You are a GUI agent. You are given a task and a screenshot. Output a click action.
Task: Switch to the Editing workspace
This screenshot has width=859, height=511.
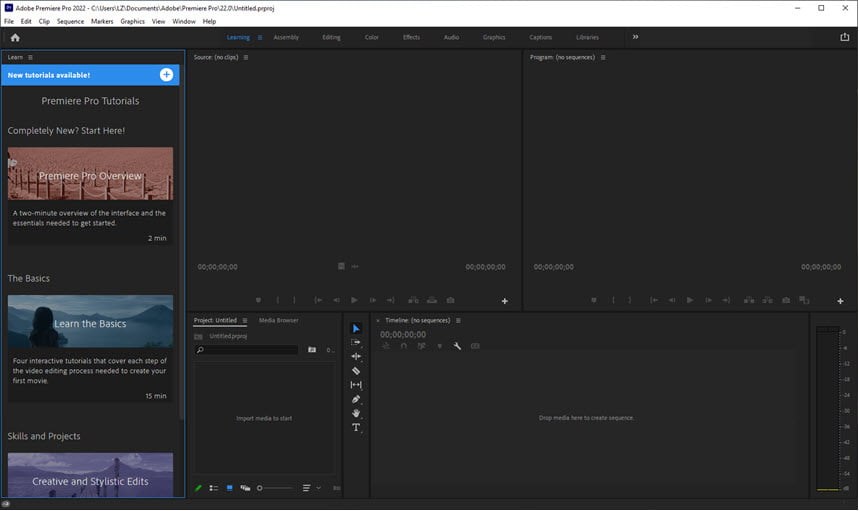click(331, 37)
